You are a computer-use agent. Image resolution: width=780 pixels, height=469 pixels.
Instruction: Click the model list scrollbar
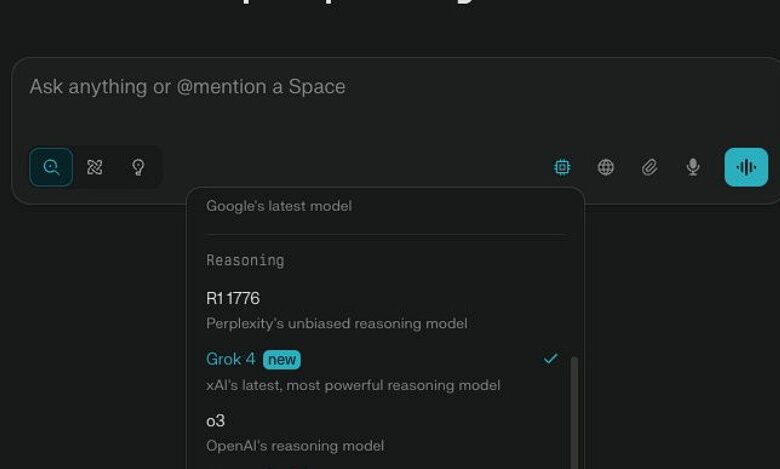[574, 412]
